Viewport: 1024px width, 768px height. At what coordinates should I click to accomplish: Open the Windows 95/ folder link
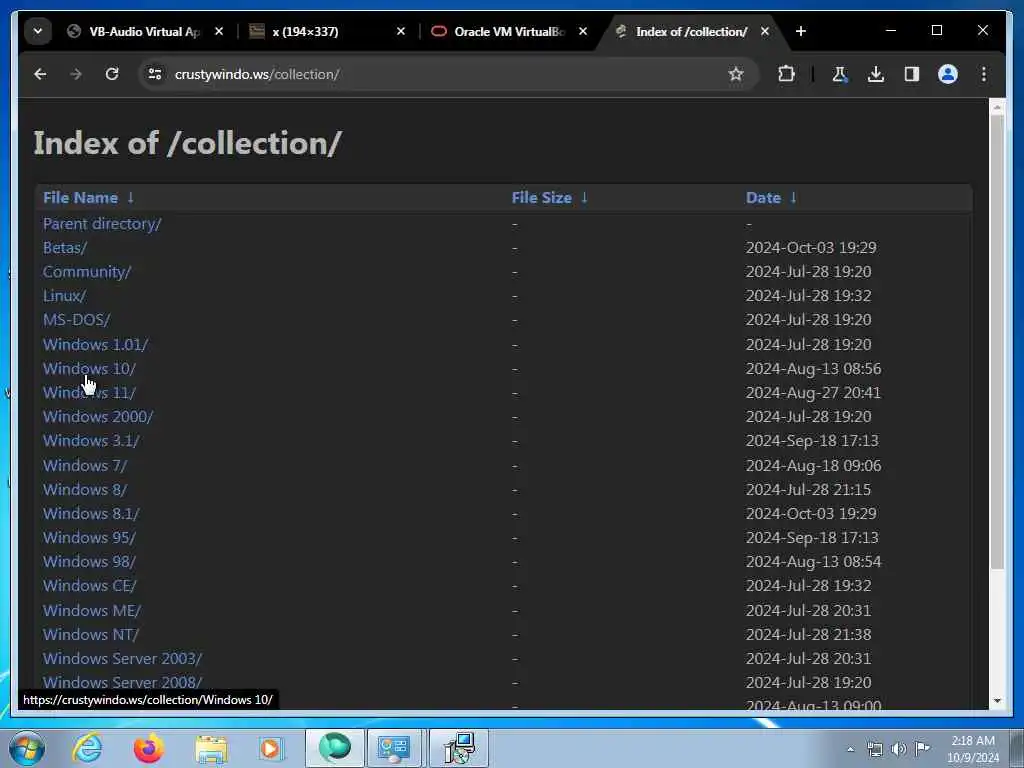(x=89, y=537)
